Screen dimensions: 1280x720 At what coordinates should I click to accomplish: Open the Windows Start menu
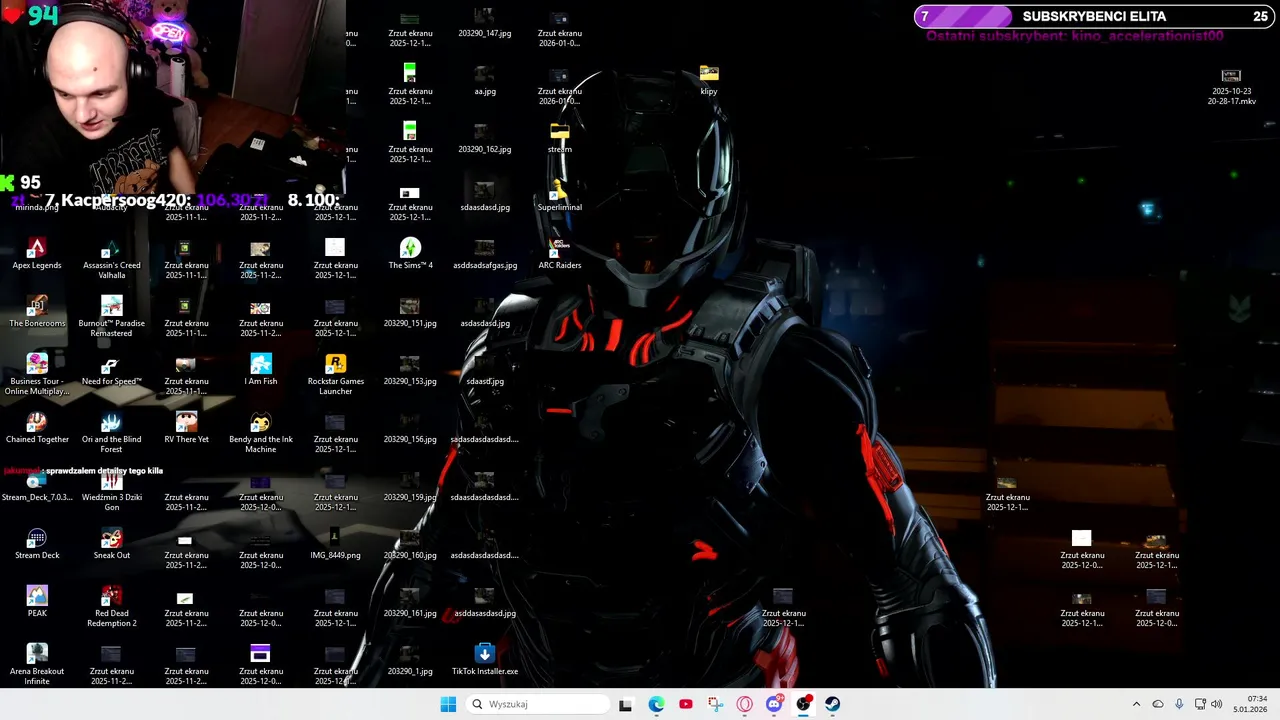click(x=448, y=704)
